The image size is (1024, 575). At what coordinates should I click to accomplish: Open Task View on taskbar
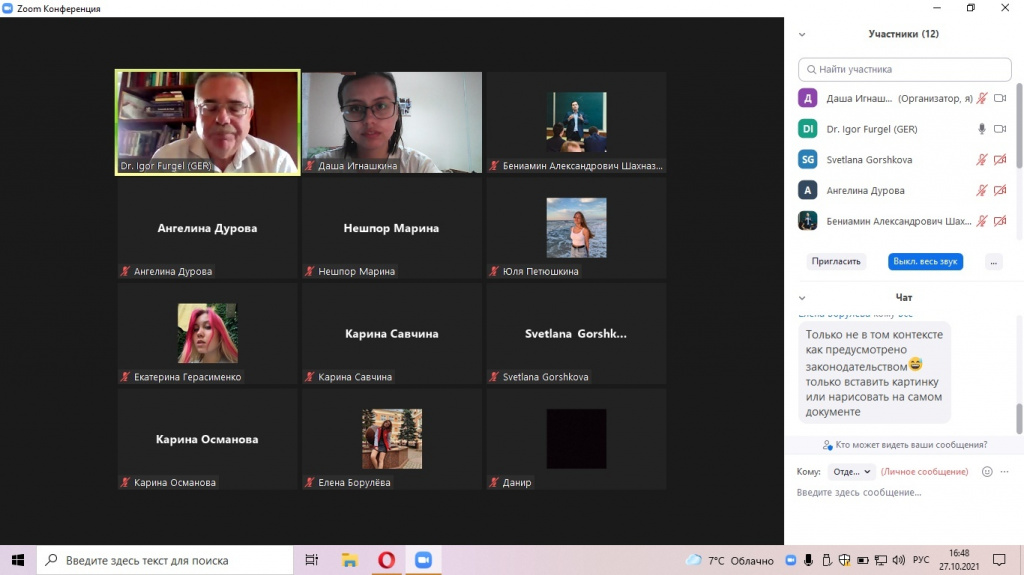312,560
